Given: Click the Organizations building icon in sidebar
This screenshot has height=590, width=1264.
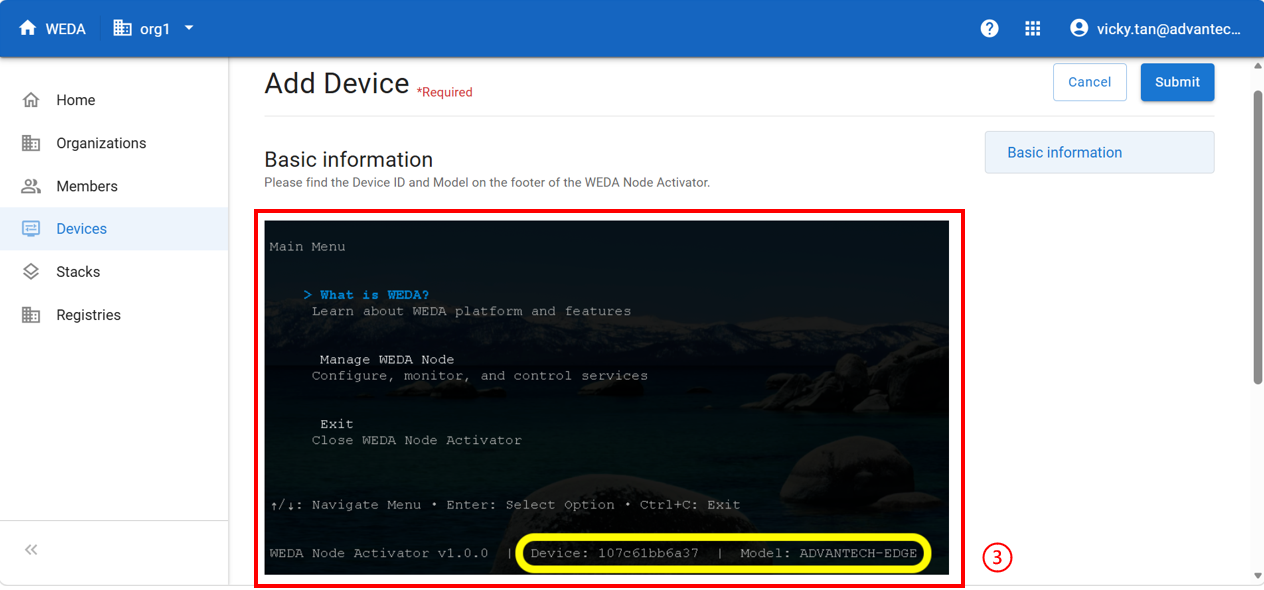Looking at the screenshot, I should pos(31,143).
